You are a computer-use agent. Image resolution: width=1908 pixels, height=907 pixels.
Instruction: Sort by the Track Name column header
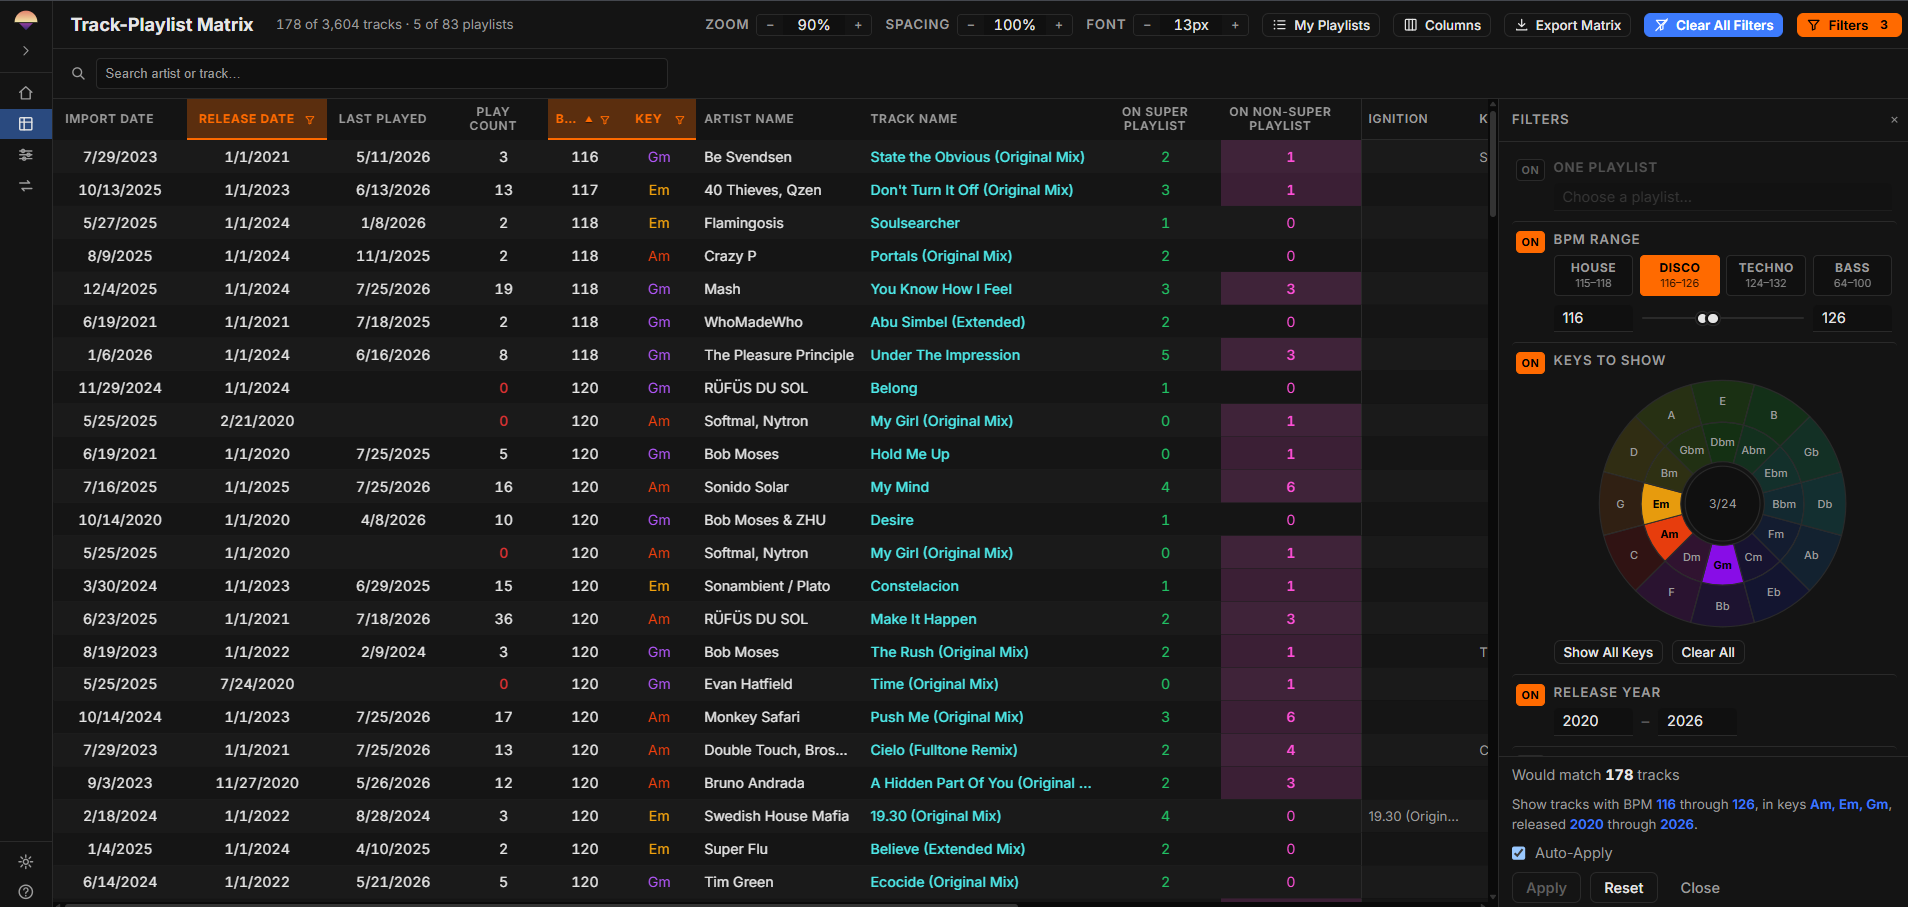point(914,119)
